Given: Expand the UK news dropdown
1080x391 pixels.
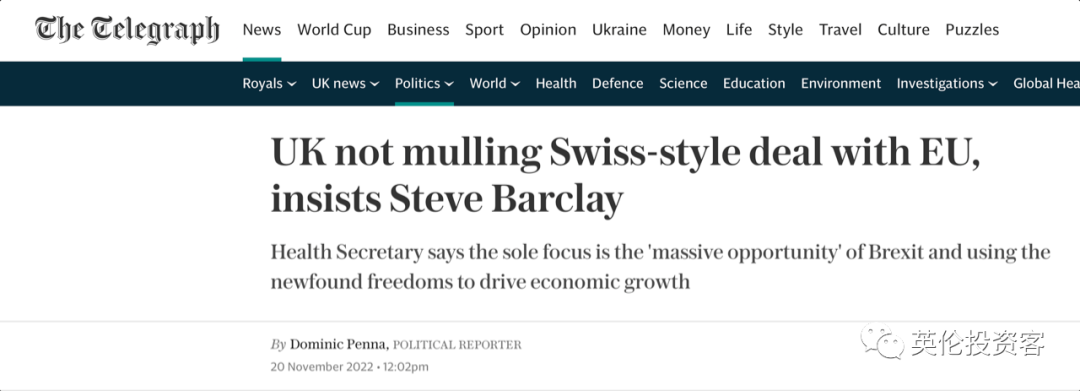Looking at the screenshot, I should (x=345, y=83).
